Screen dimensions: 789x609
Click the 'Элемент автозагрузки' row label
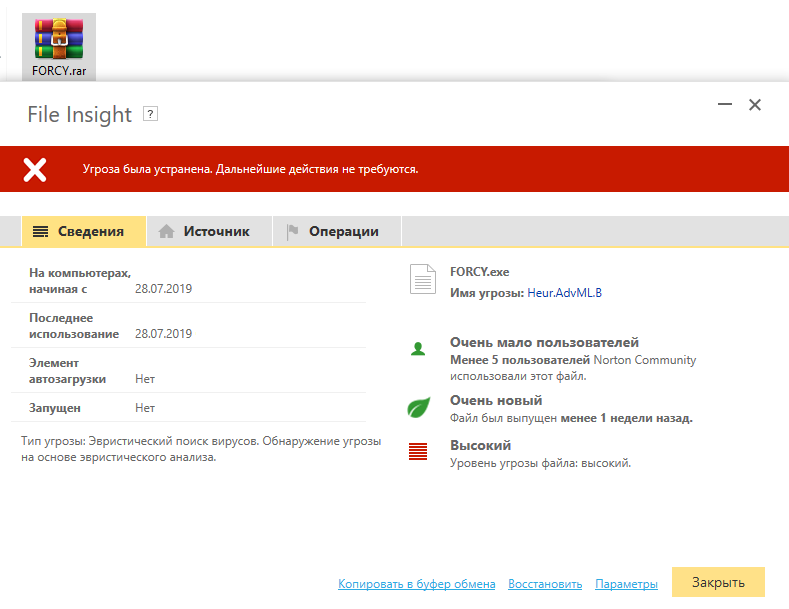[67, 371]
